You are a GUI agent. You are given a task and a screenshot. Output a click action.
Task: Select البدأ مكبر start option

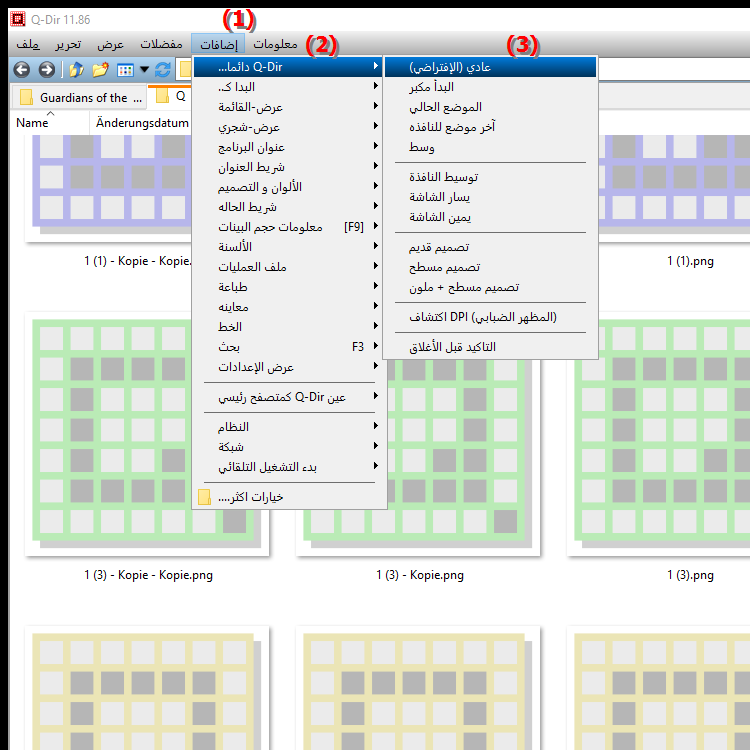(490, 87)
